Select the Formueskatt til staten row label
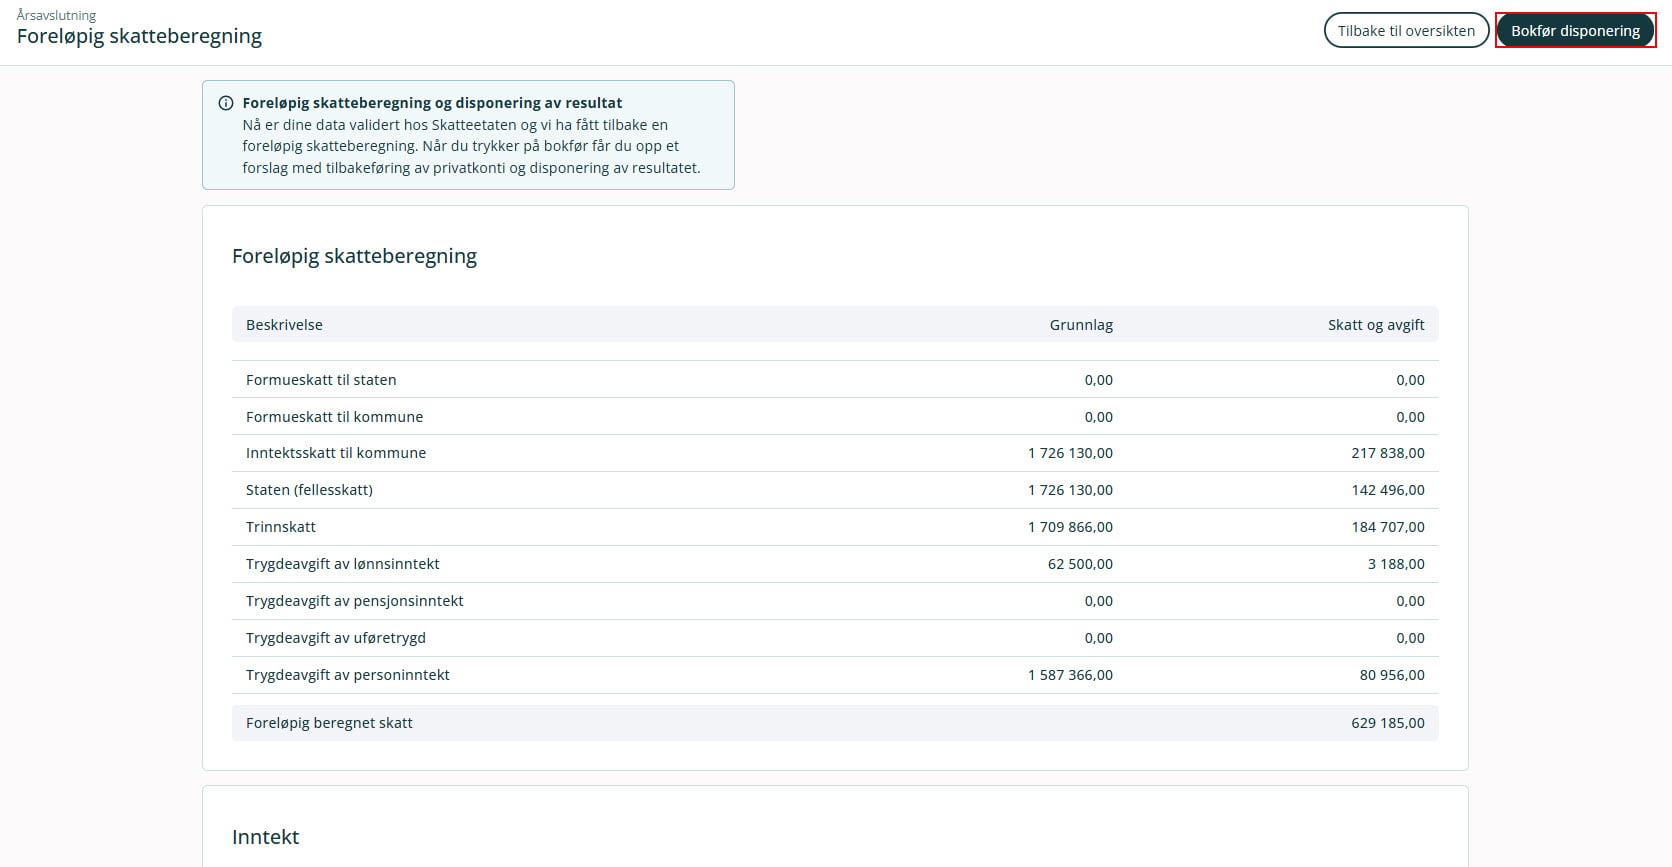Image resolution: width=1672 pixels, height=867 pixels. click(321, 380)
